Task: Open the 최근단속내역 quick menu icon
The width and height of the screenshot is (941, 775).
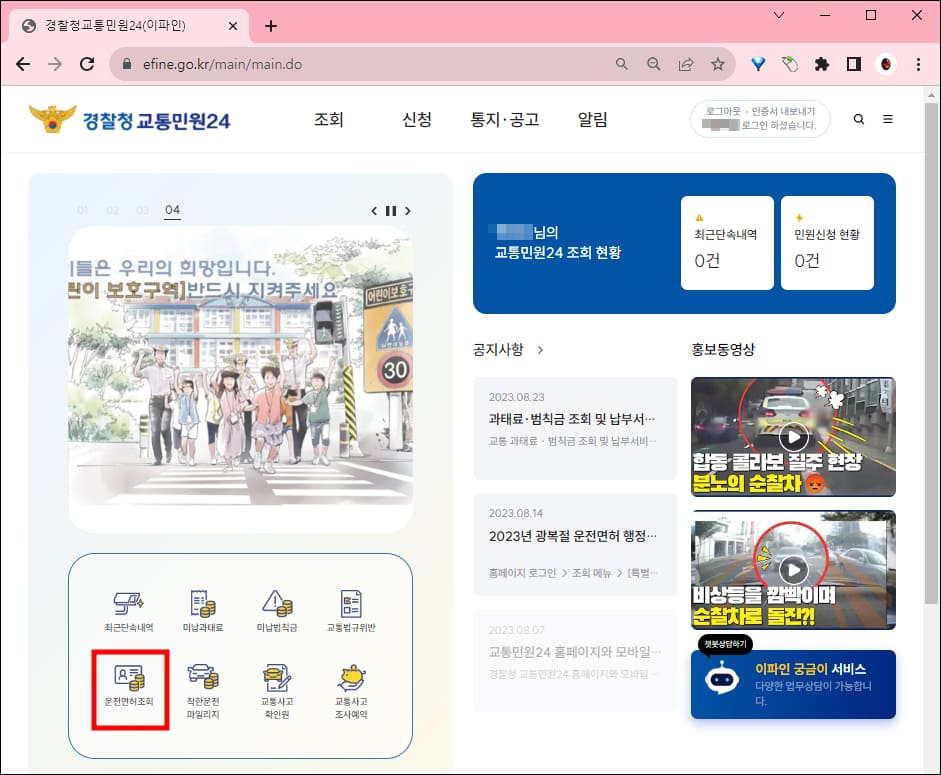Action: click(129, 611)
